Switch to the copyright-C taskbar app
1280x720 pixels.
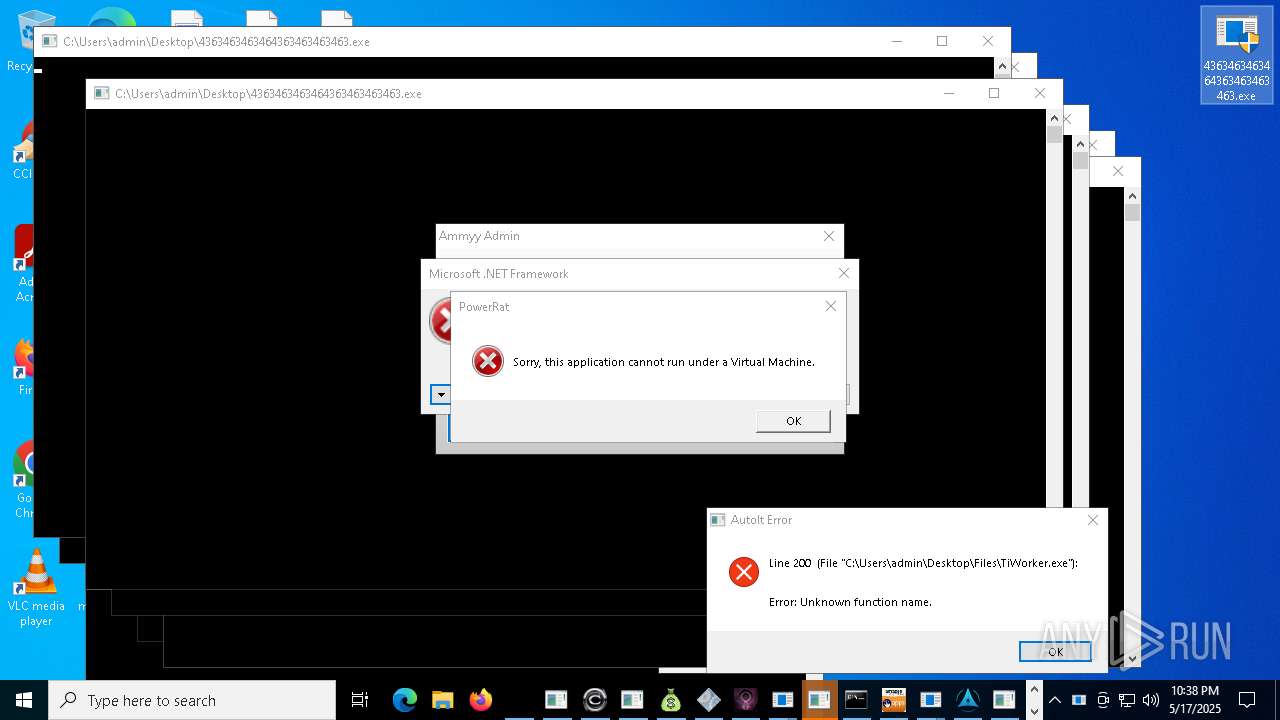594,700
